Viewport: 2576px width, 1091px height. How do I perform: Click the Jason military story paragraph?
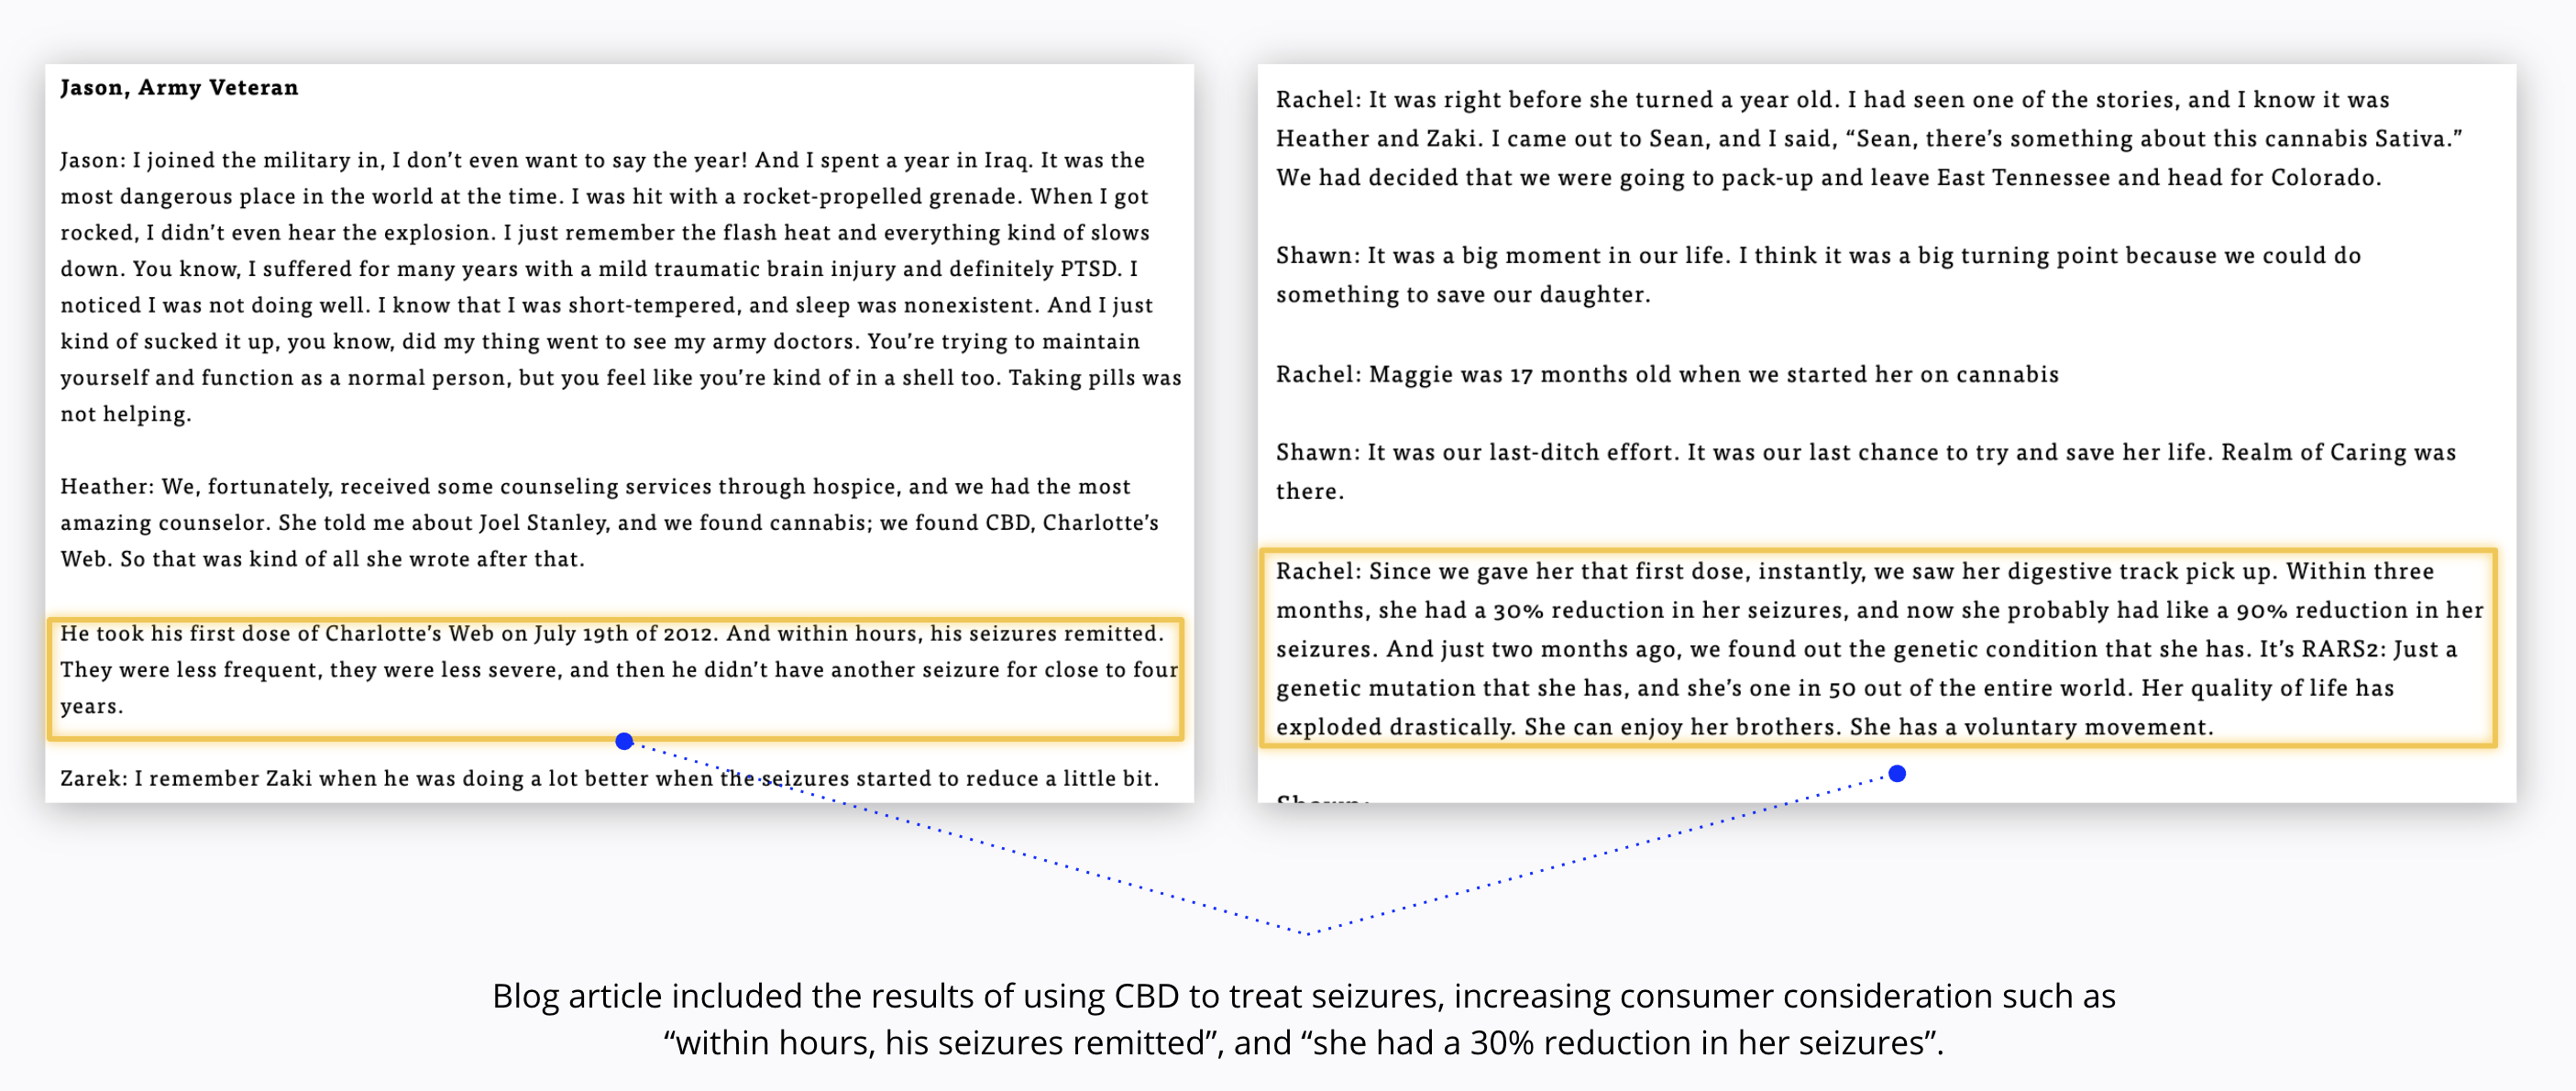pos(620,287)
